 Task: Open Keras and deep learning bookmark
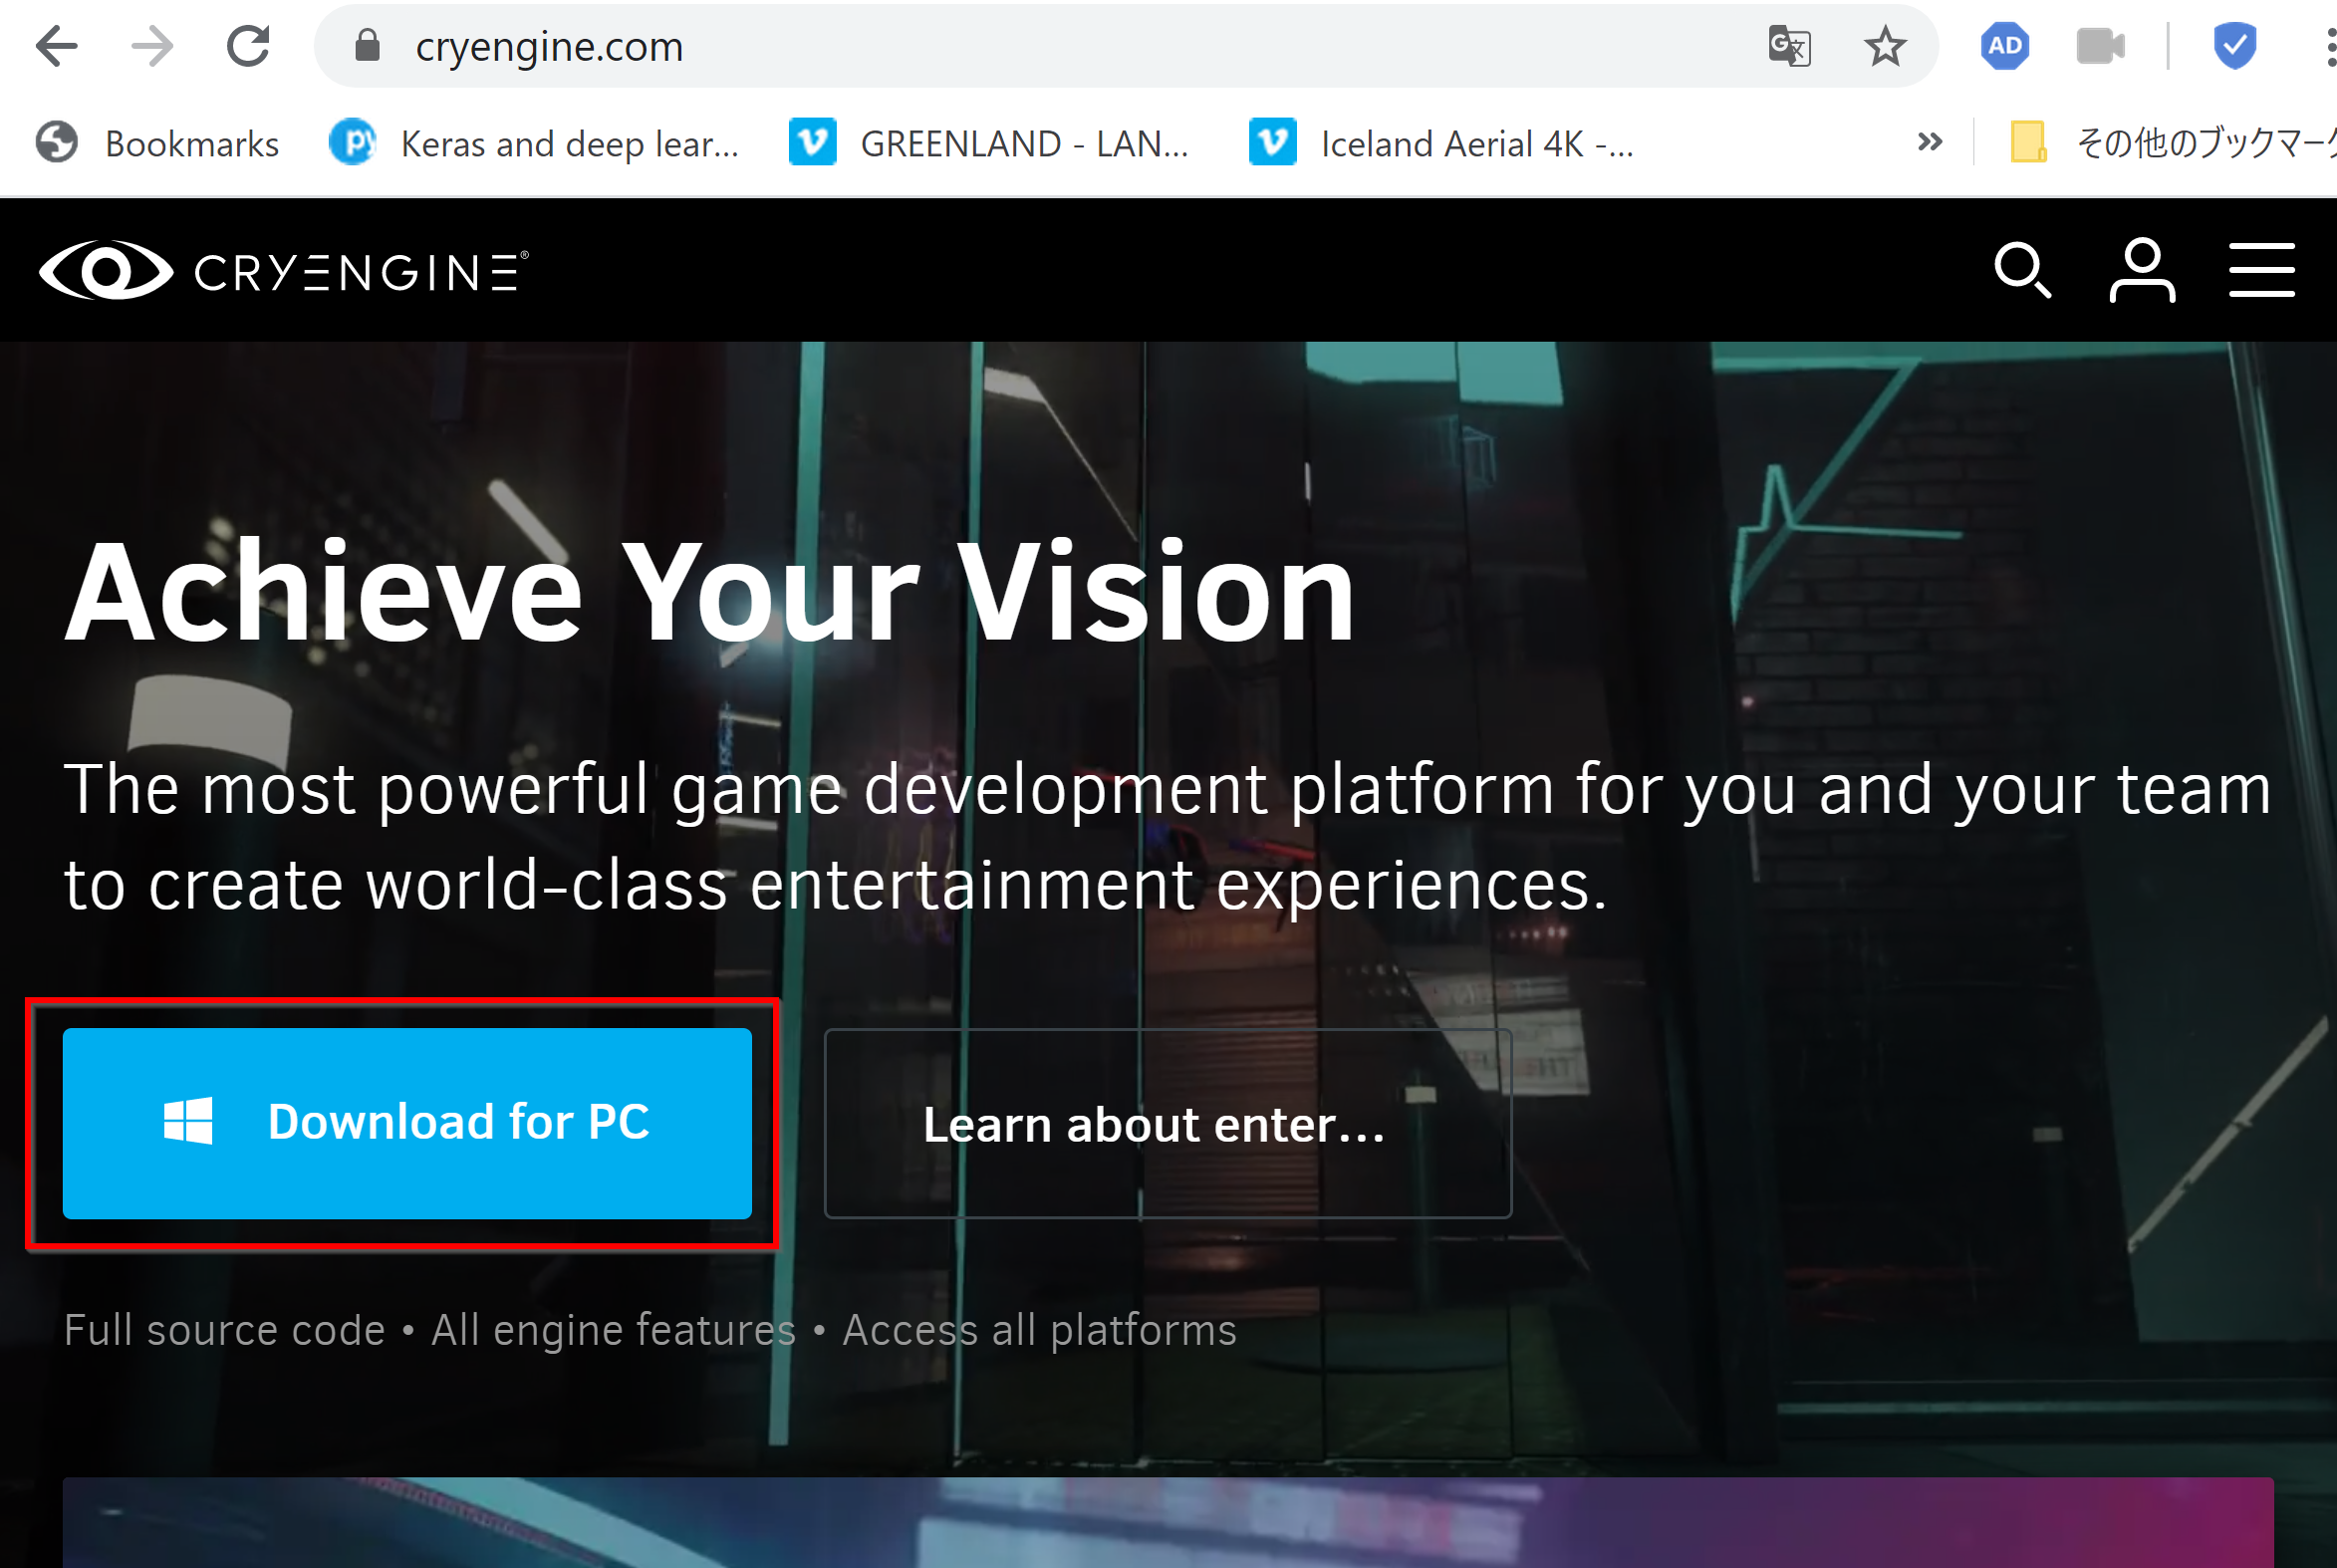tap(534, 144)
